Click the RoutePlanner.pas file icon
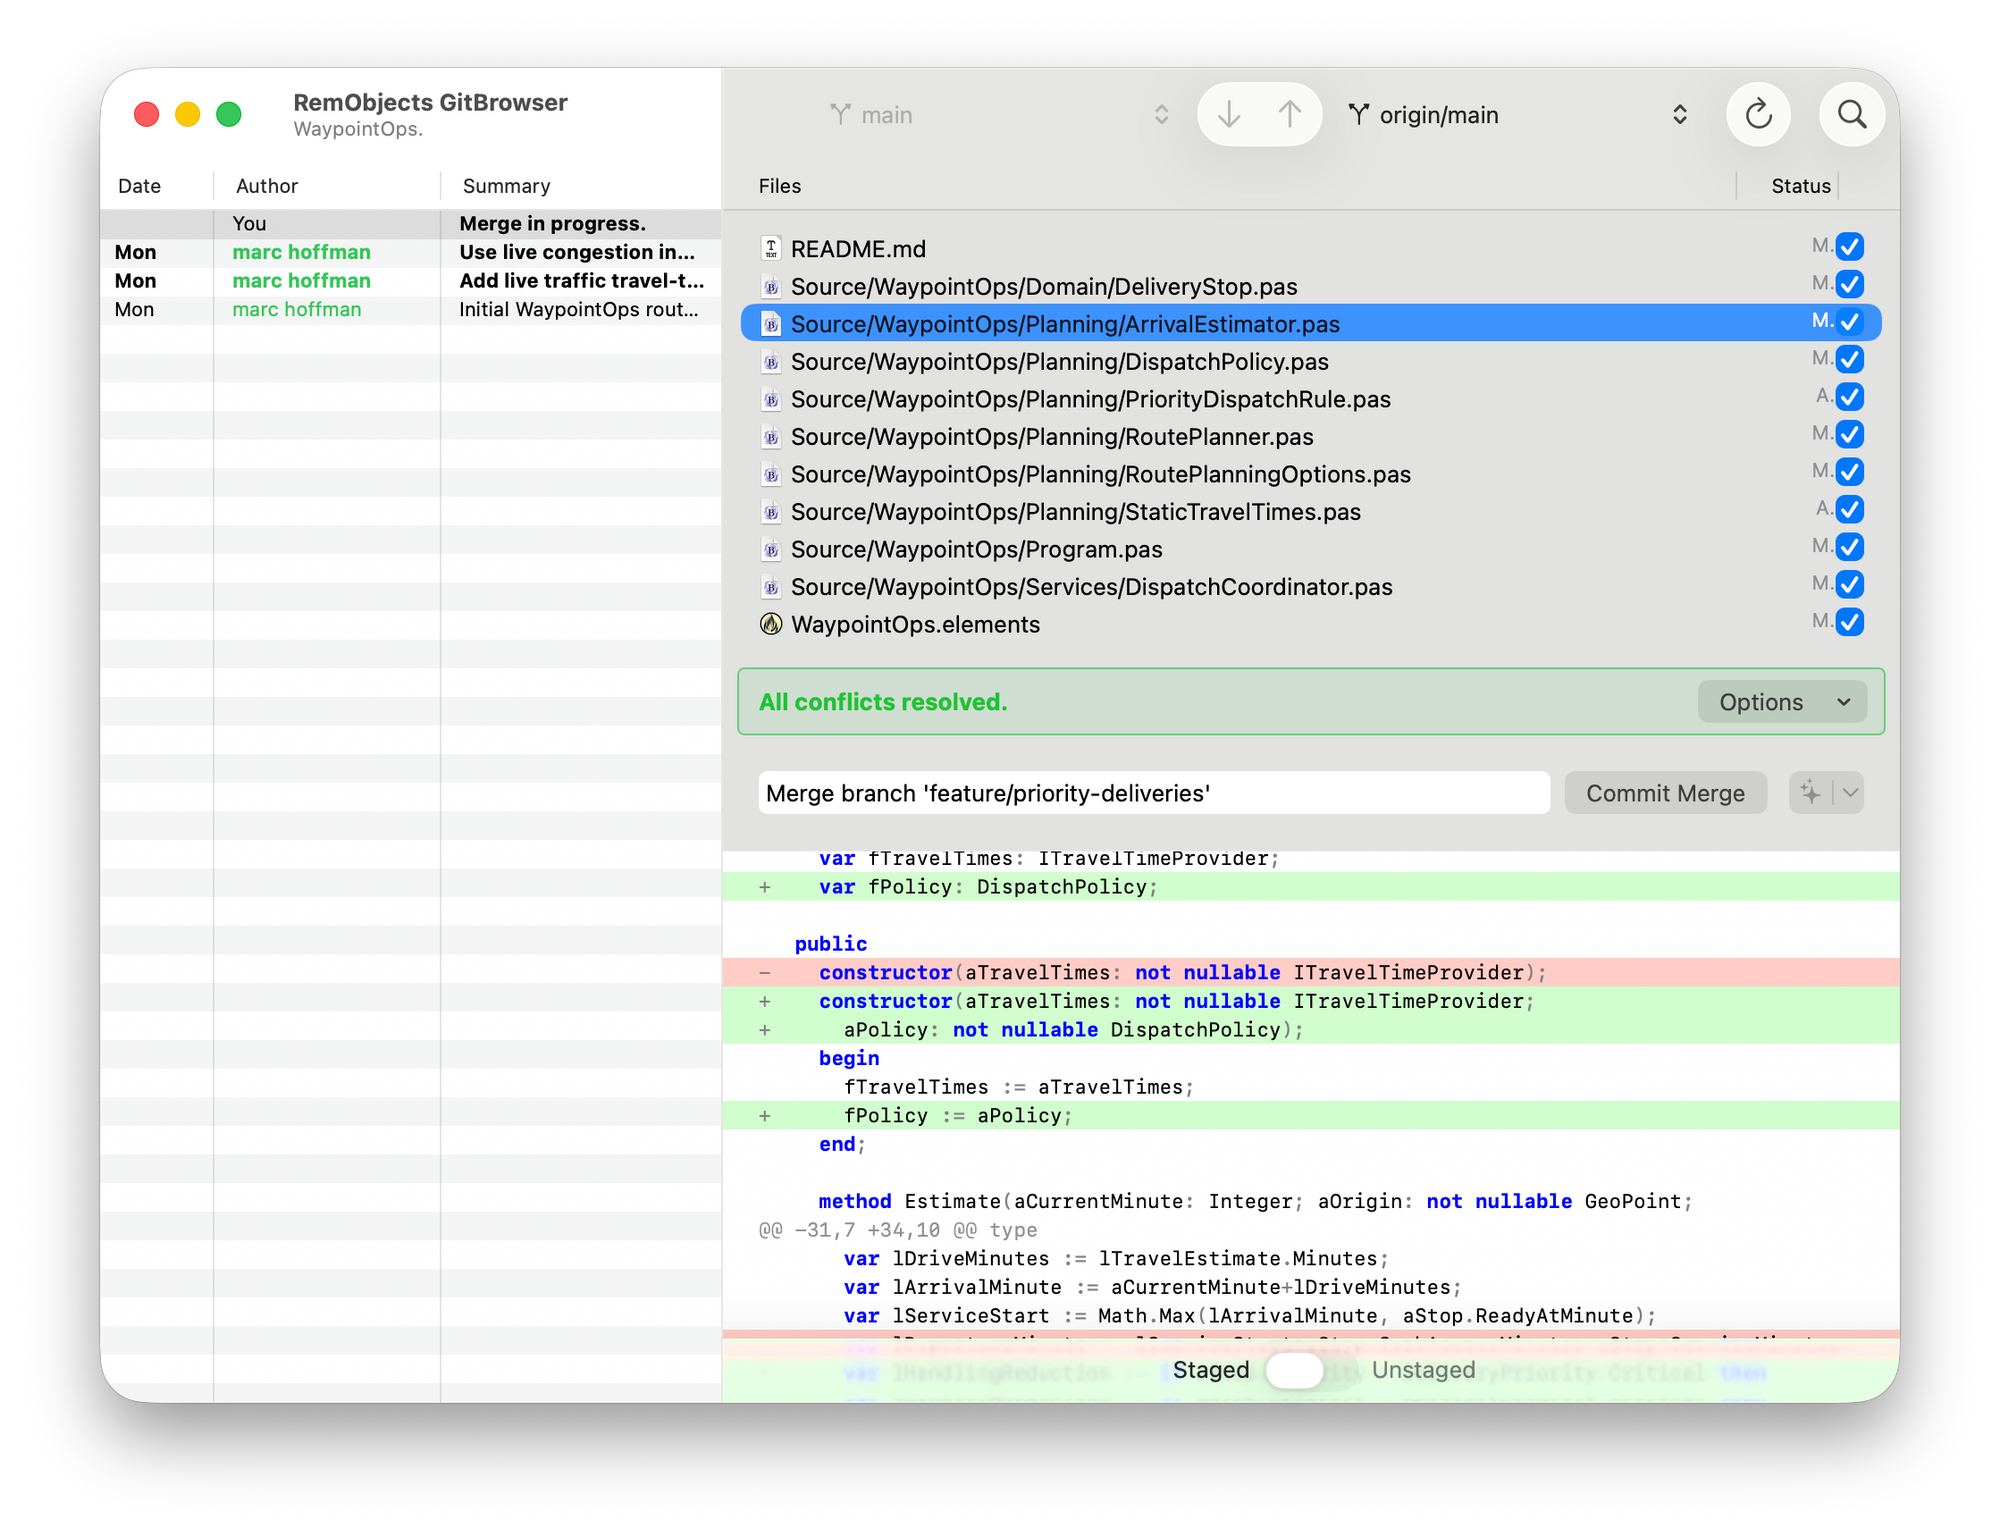Viewport: 2000px width, 1535px height. click(x=771, y=437)
